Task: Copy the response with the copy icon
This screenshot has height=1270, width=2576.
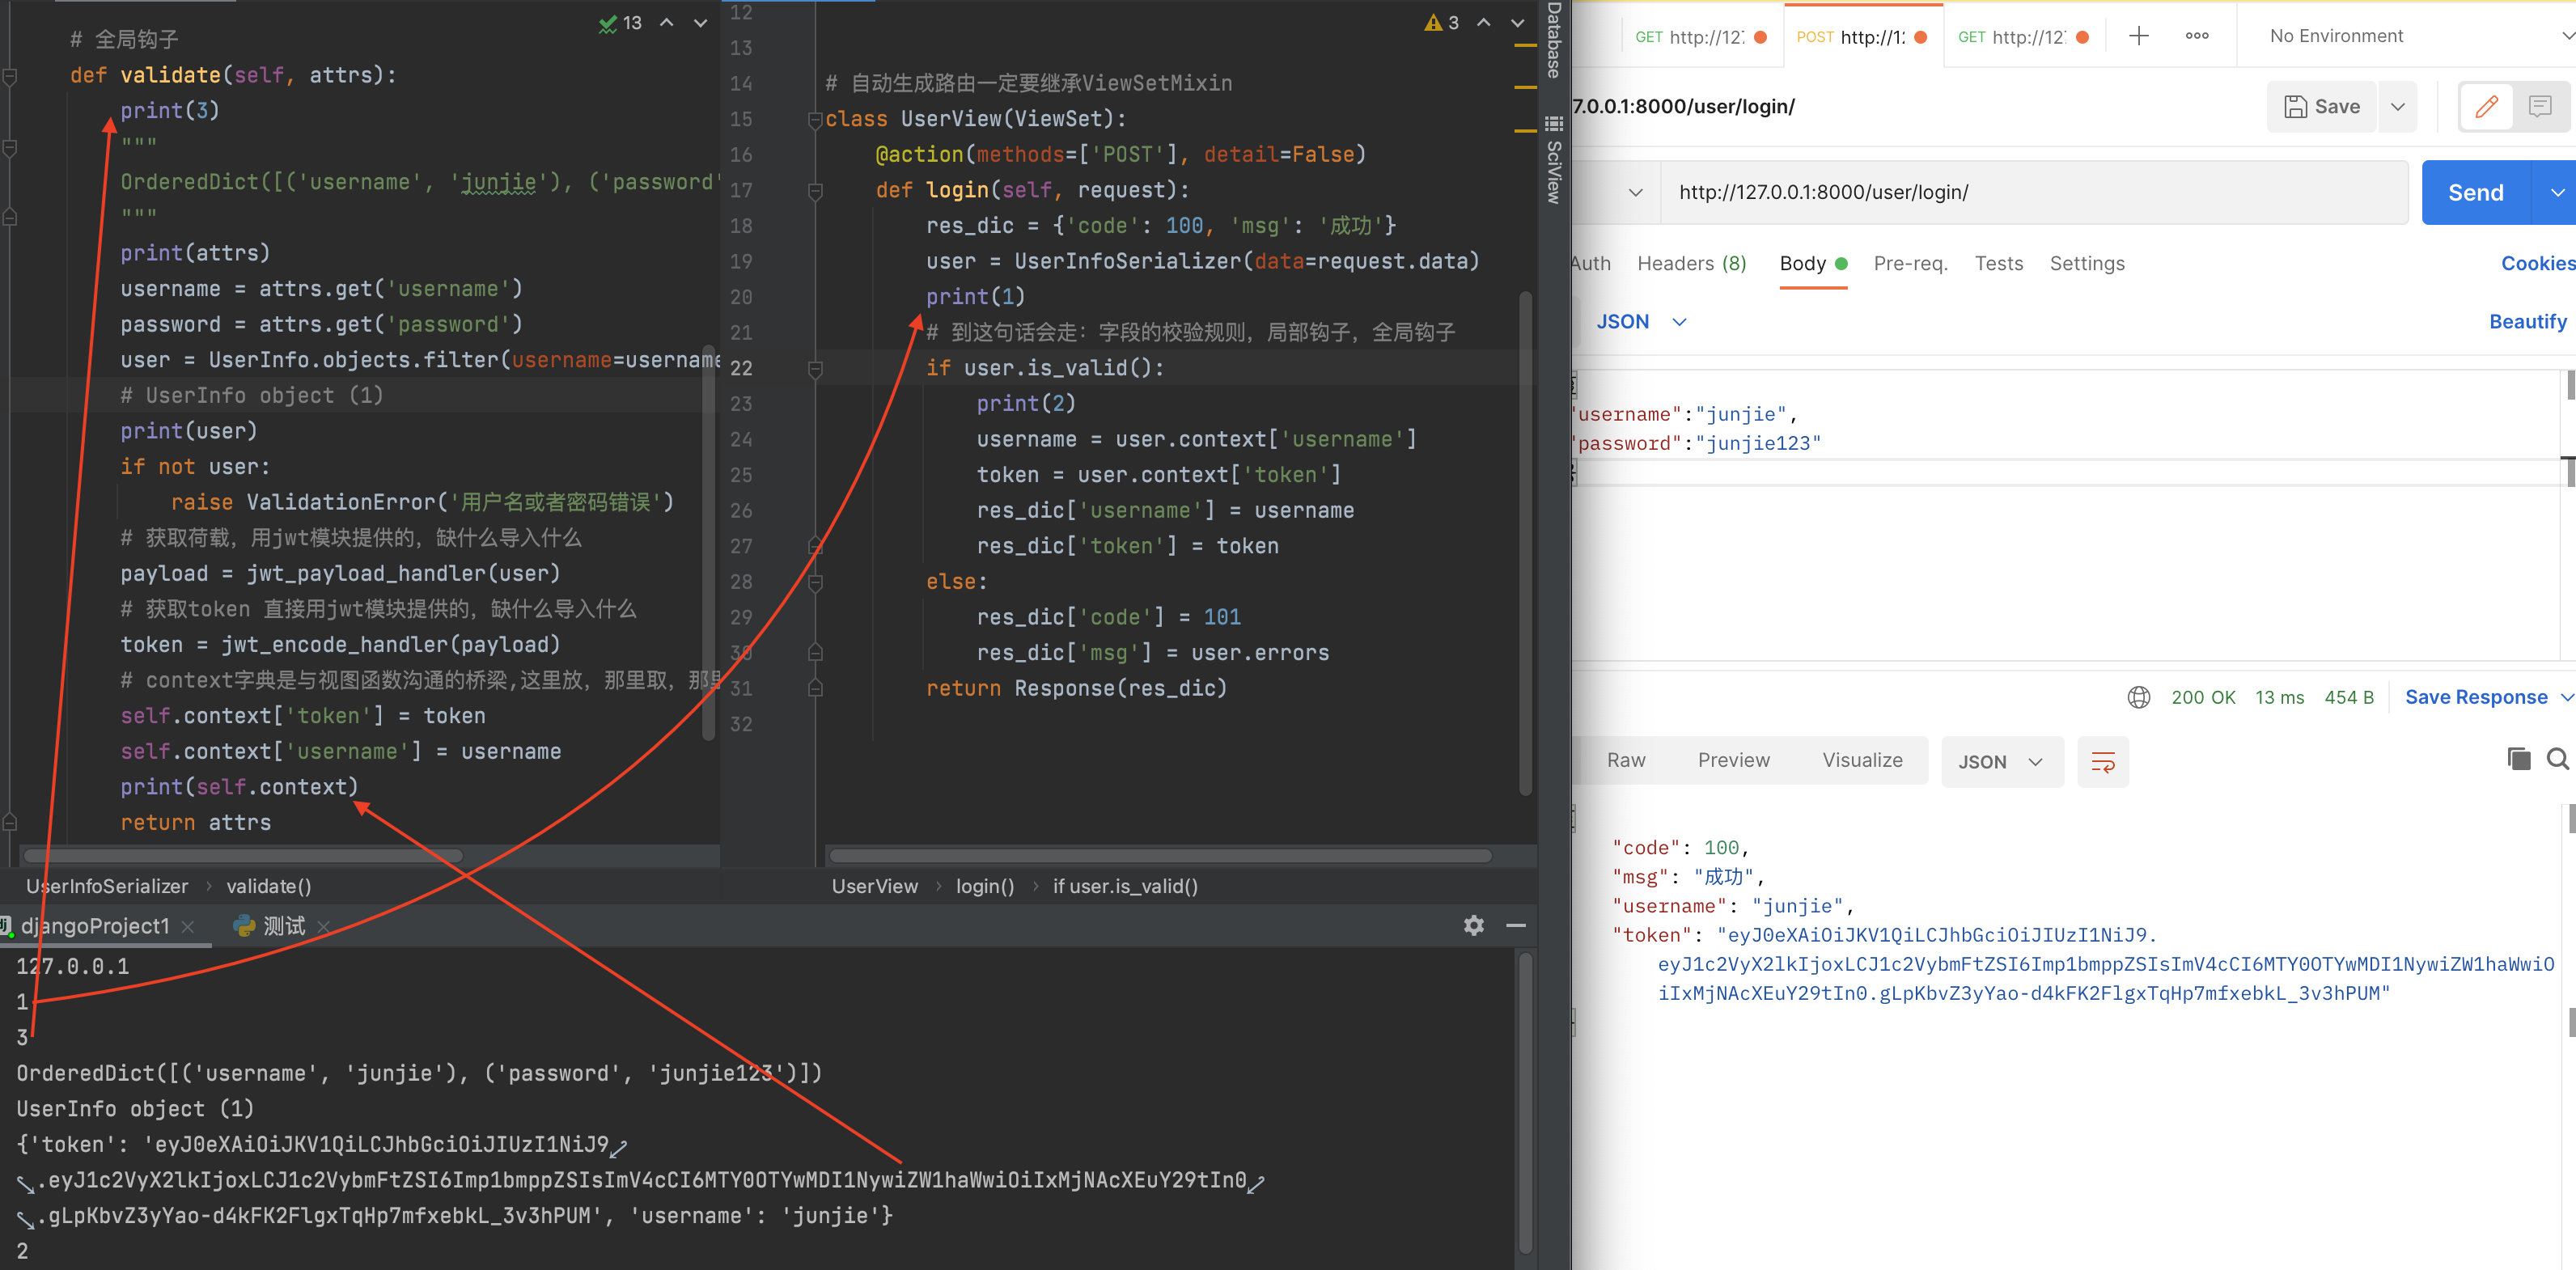Action: tap(2518, 759)
